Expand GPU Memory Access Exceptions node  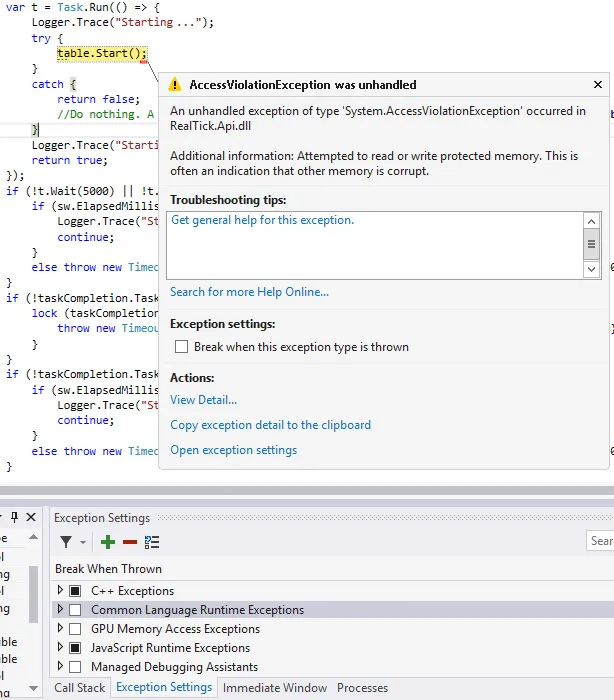pyautogui.click(x=60, y=628)
